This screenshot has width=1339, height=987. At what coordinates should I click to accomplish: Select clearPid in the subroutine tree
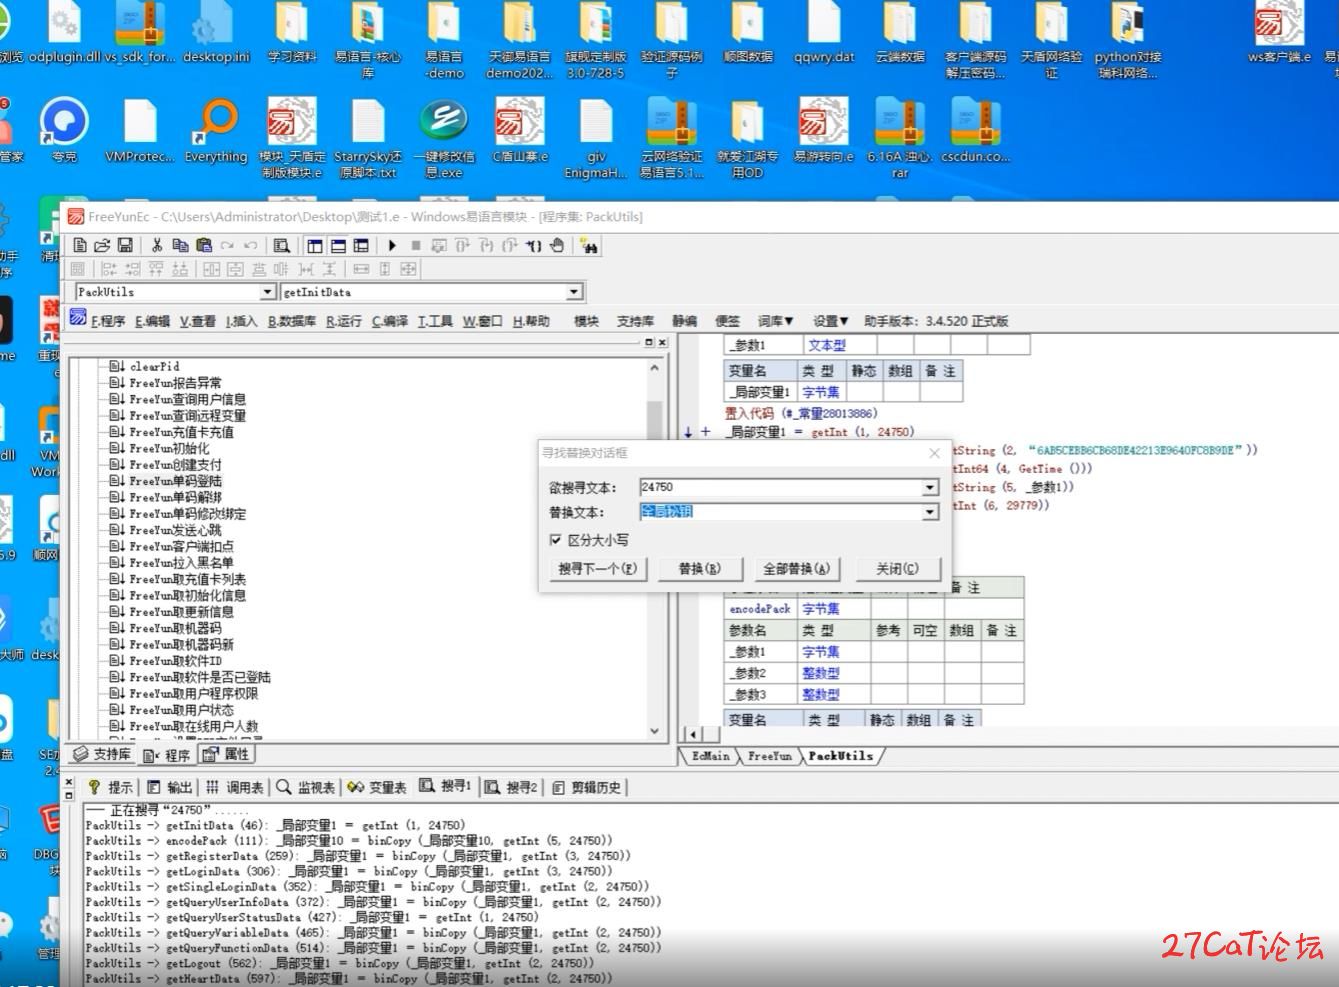click(155, 366)
